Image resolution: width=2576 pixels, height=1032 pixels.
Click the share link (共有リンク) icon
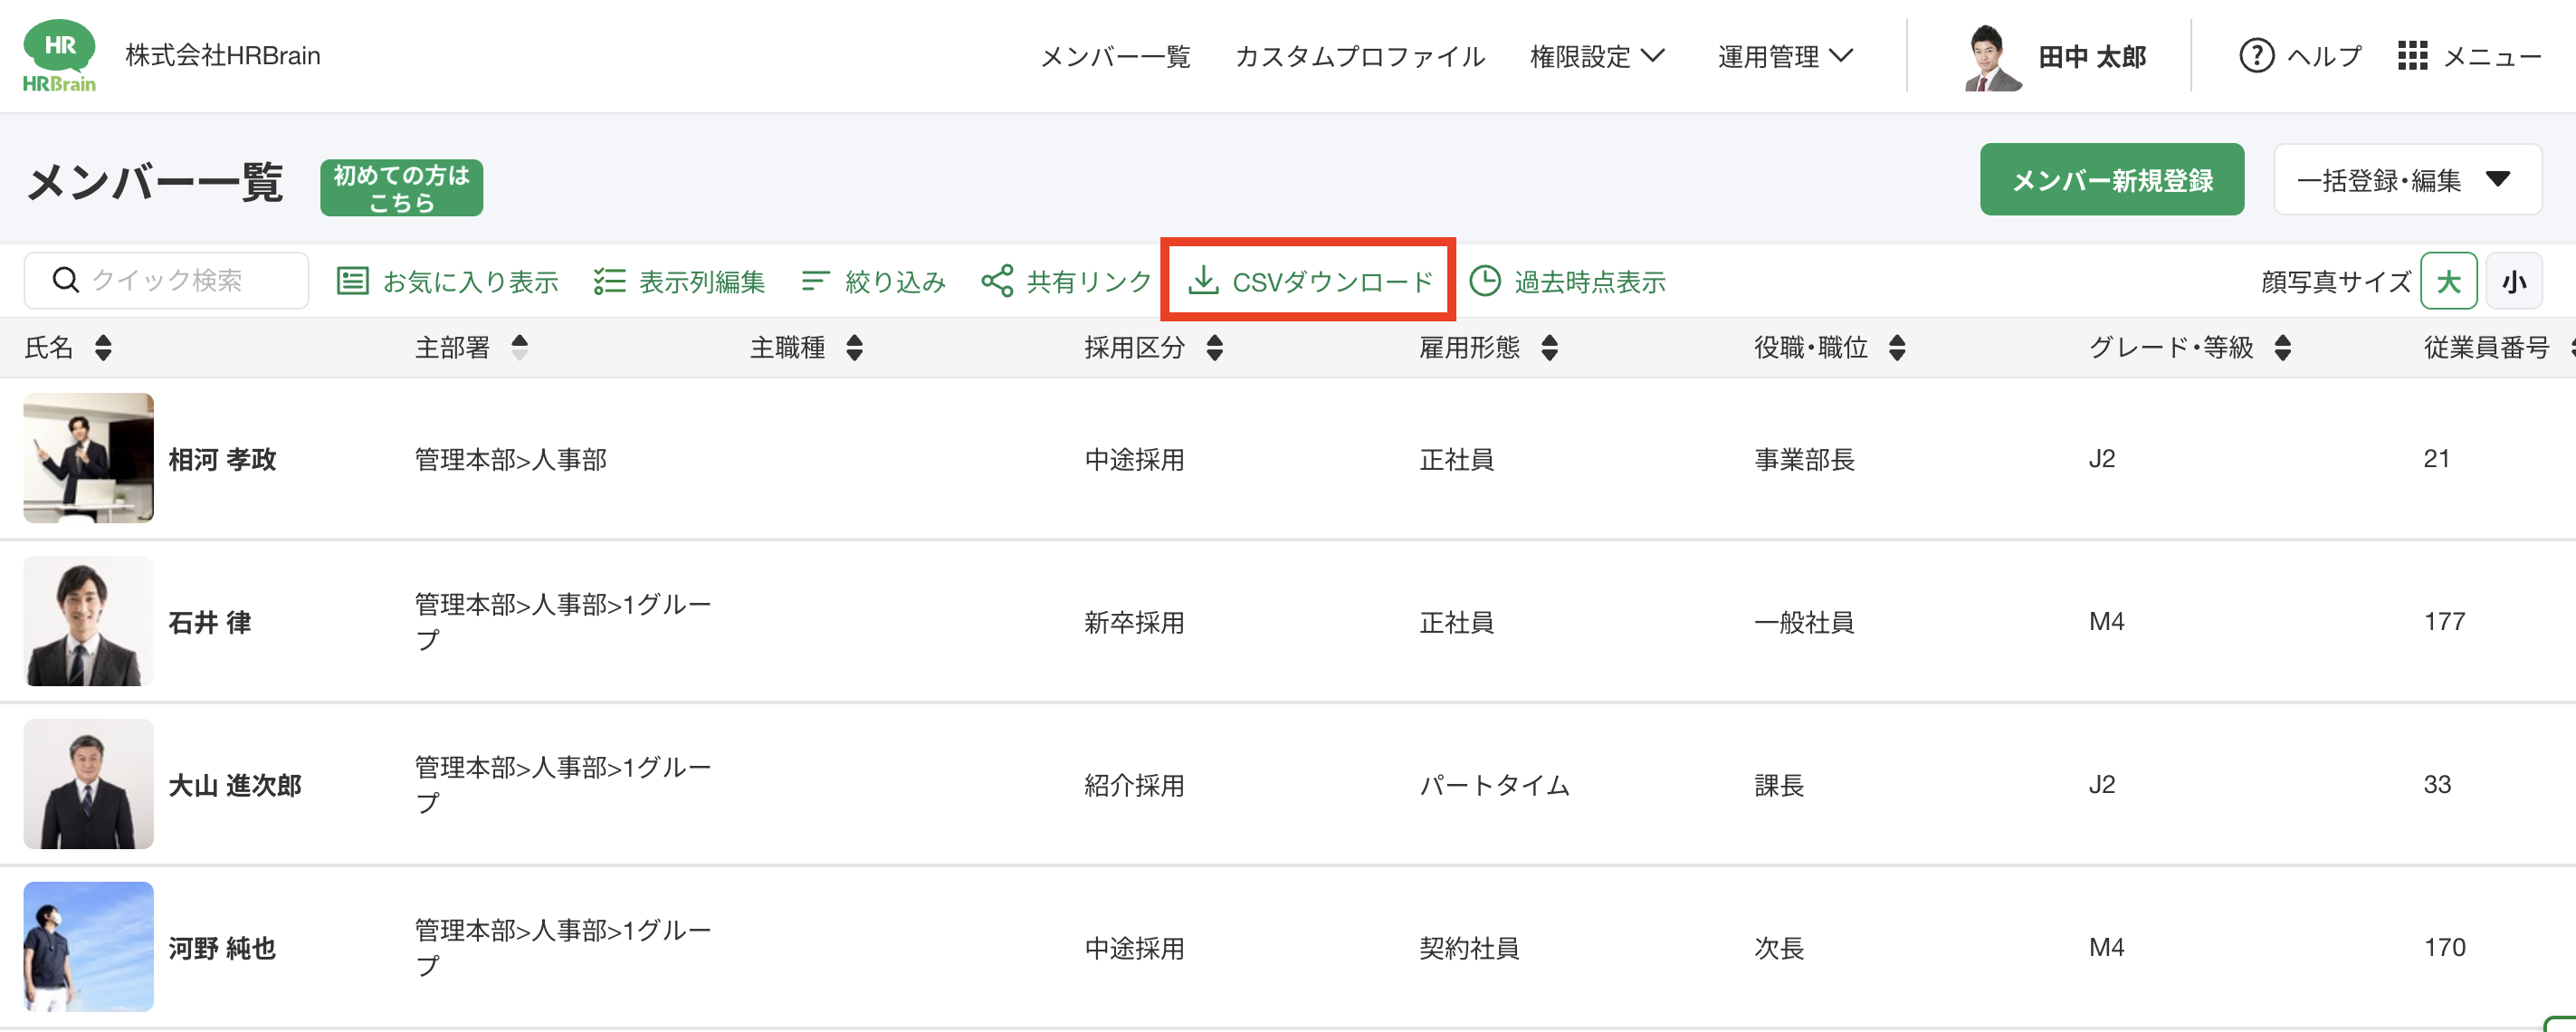[x=997, y=281]
